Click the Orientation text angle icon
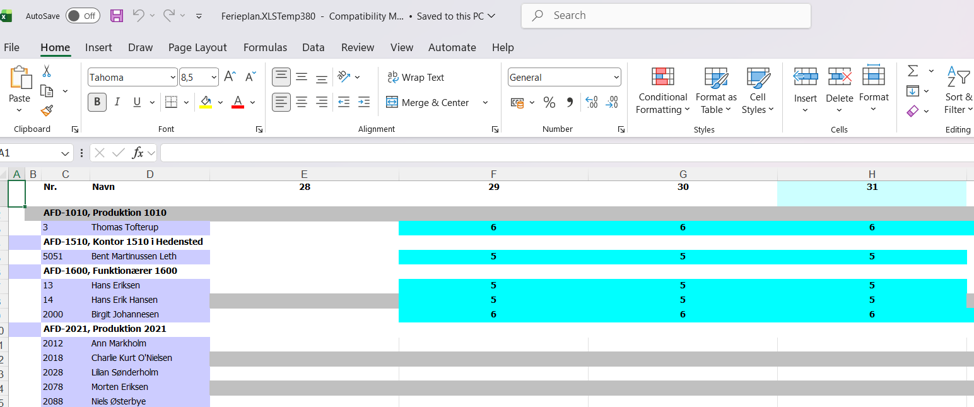 [x=344, y=77]
